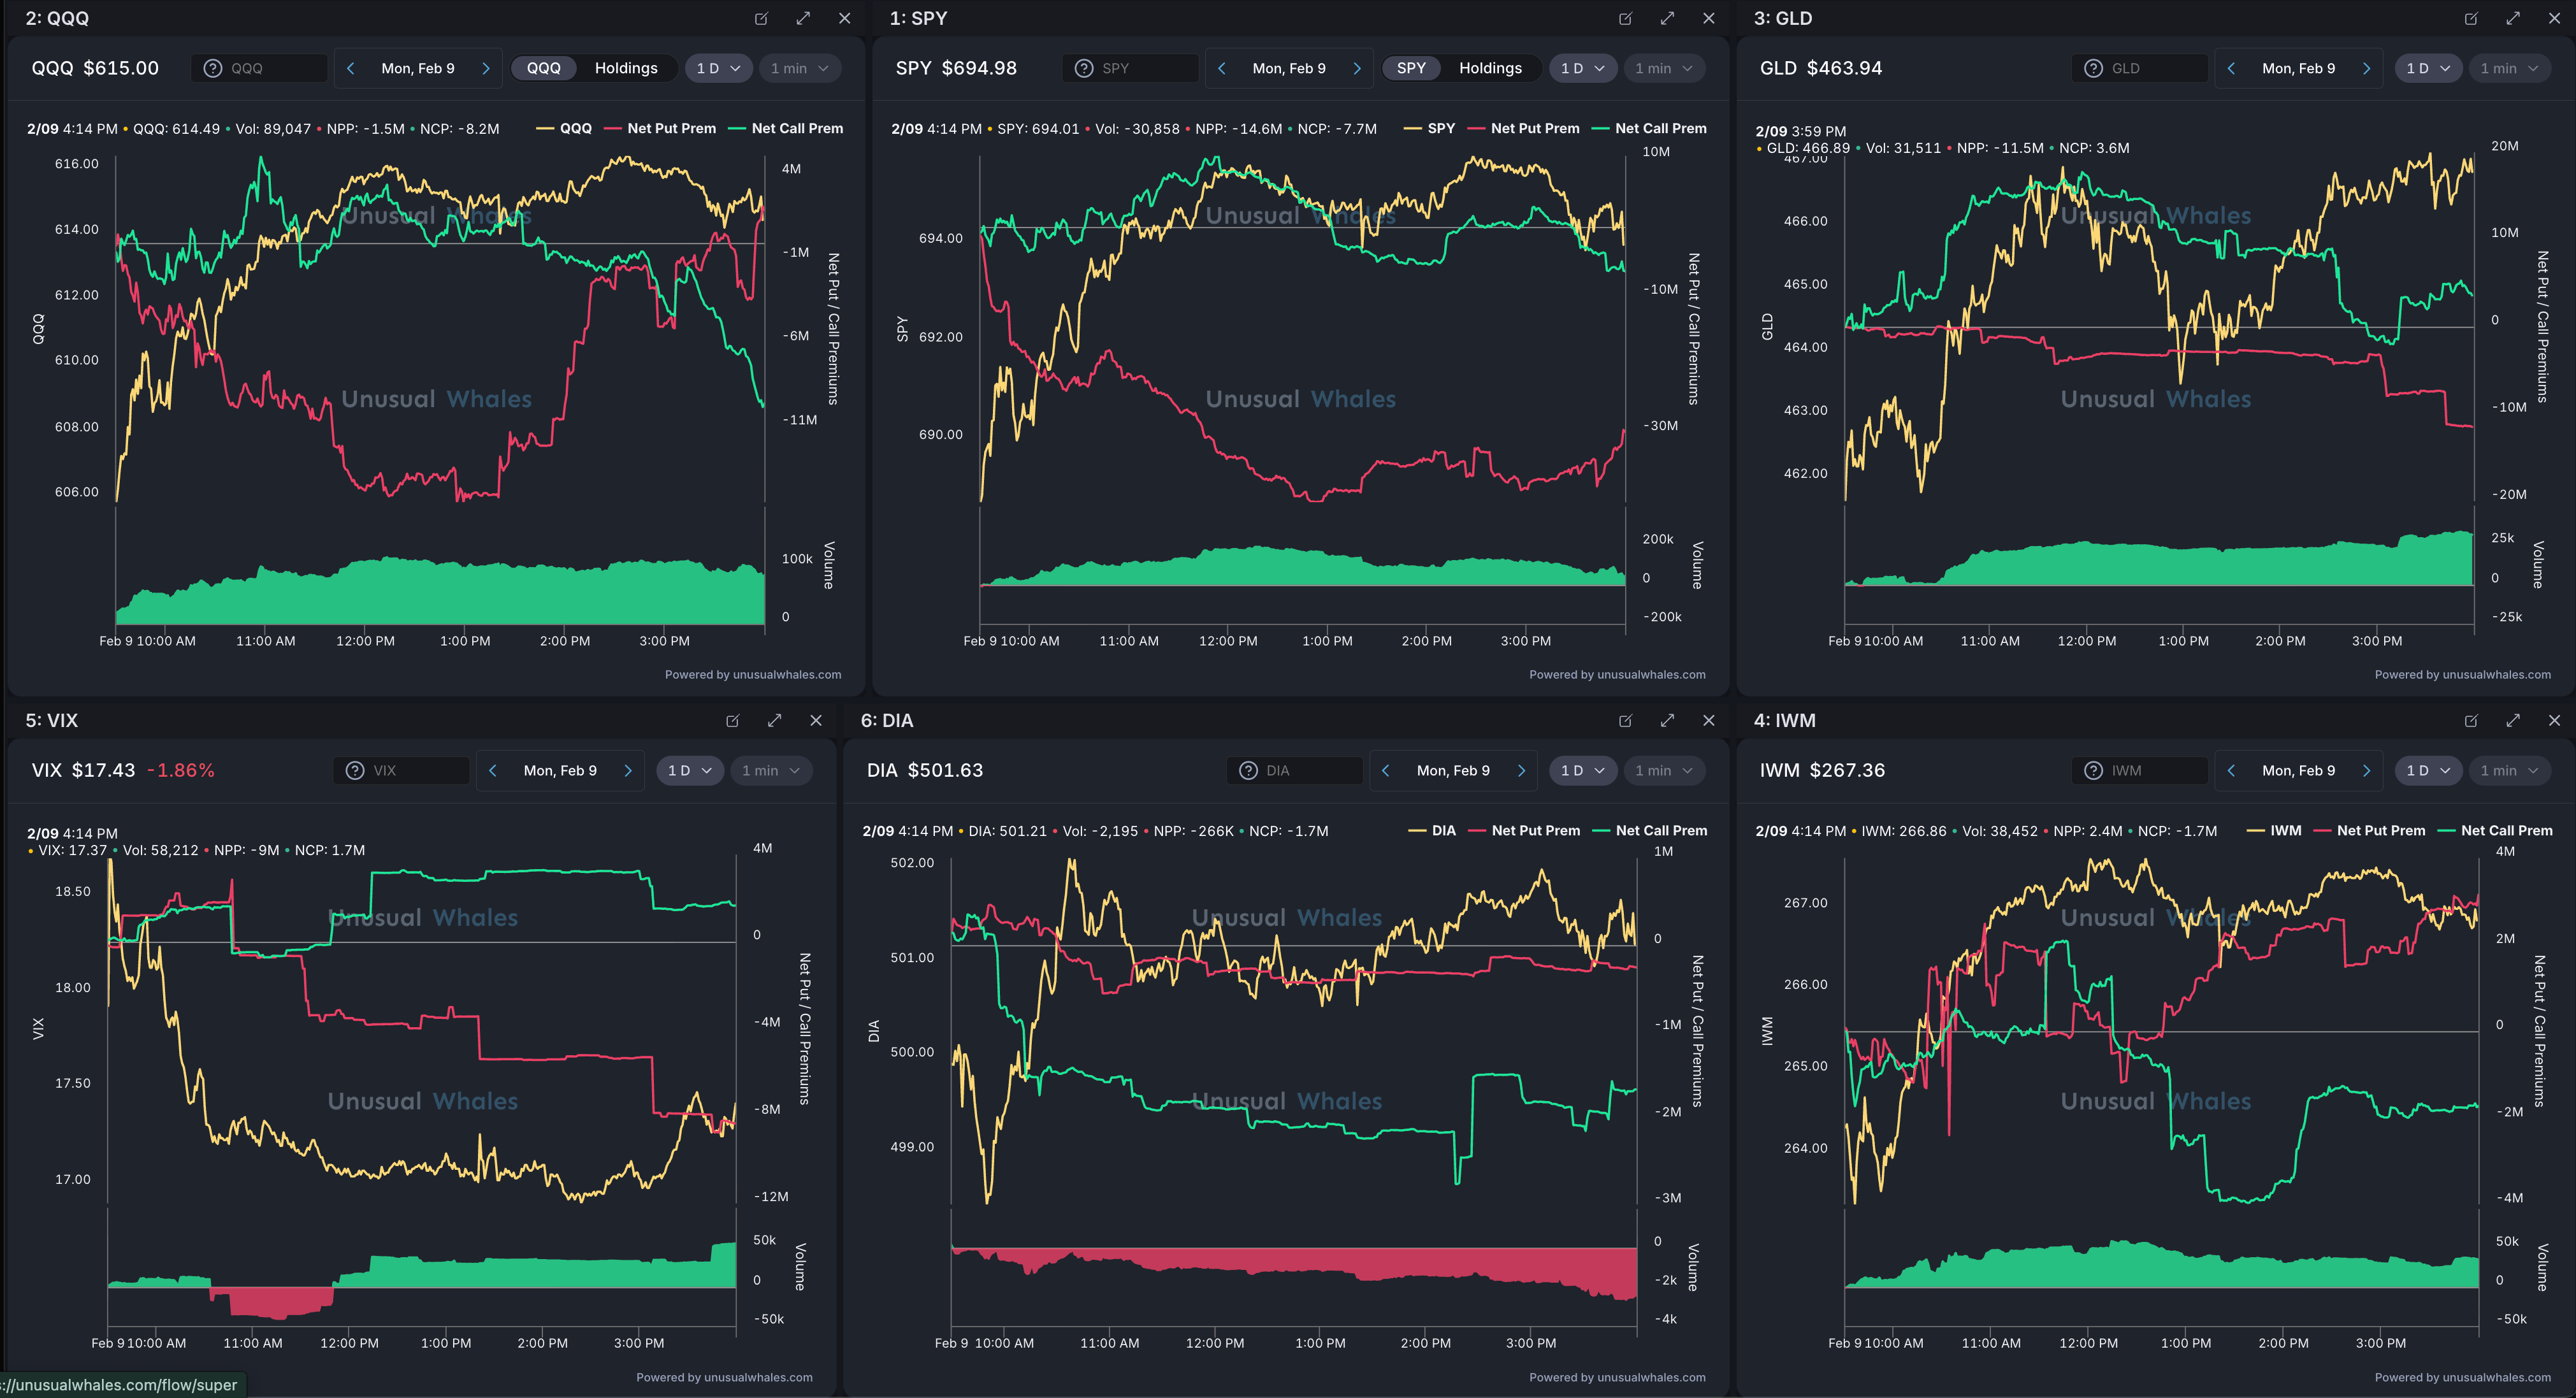Toggle Net Call Prem series in SPY legend
Viewport: 2576px width, 1398px height.
[x=1660, y=128]
